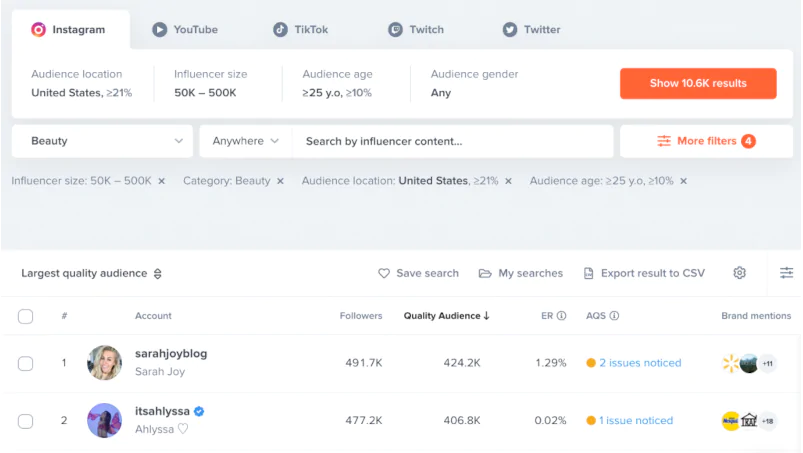This screenshot has height=453, width=803.
Task: Remove the Audience location filter chip
Action: click(508, 181)
